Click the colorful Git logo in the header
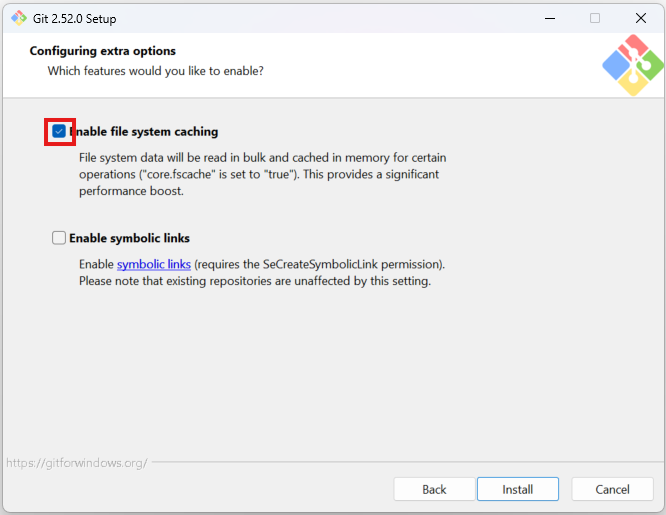 pos(632,65)
